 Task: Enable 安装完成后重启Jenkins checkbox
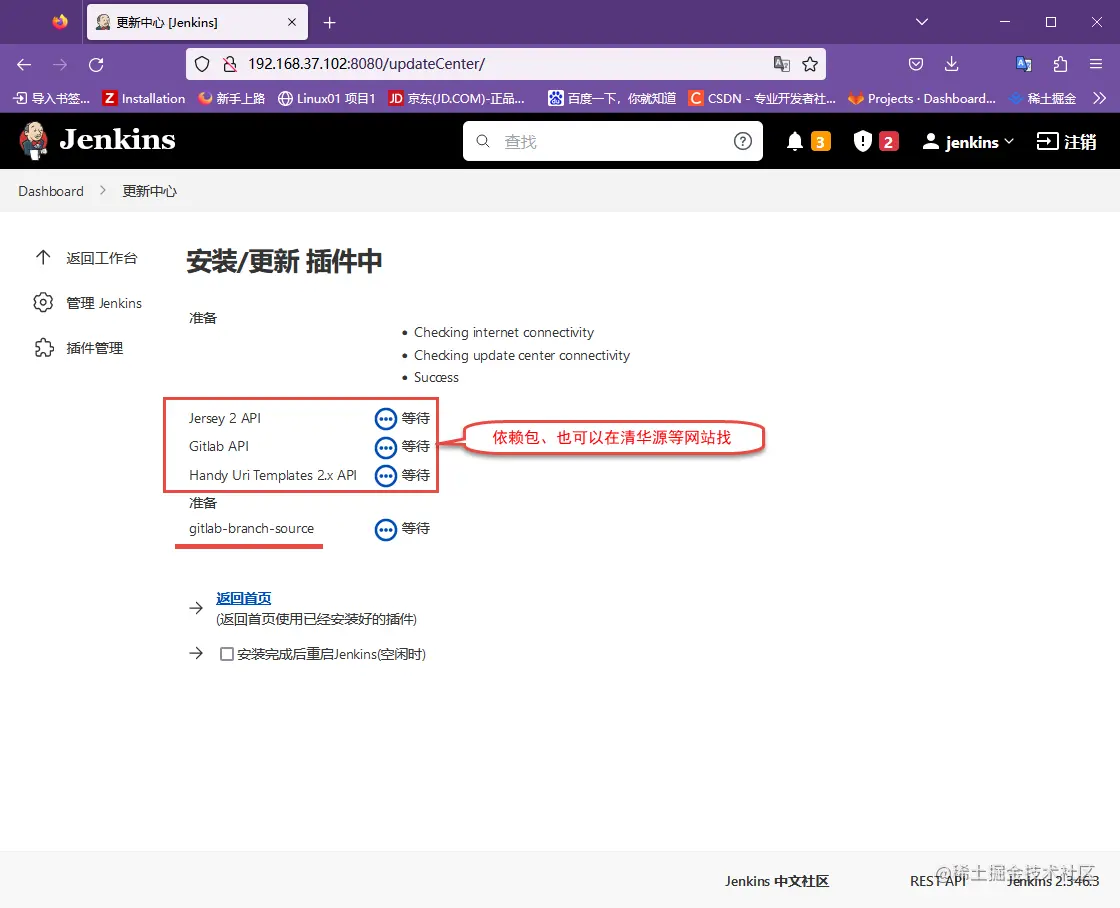point(227,653)
